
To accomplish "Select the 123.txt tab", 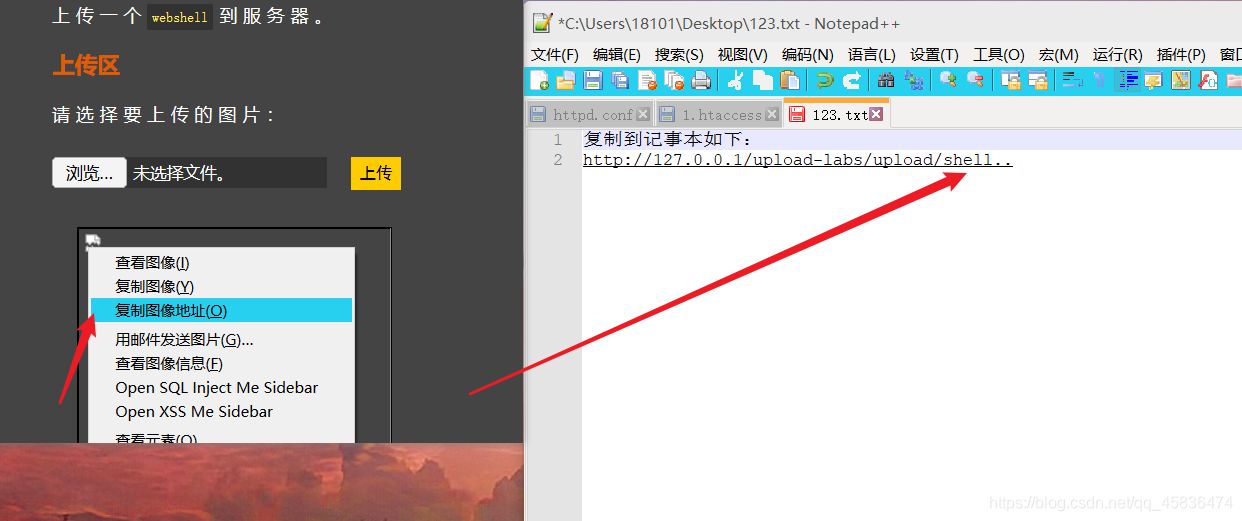I will coord(839,115).
